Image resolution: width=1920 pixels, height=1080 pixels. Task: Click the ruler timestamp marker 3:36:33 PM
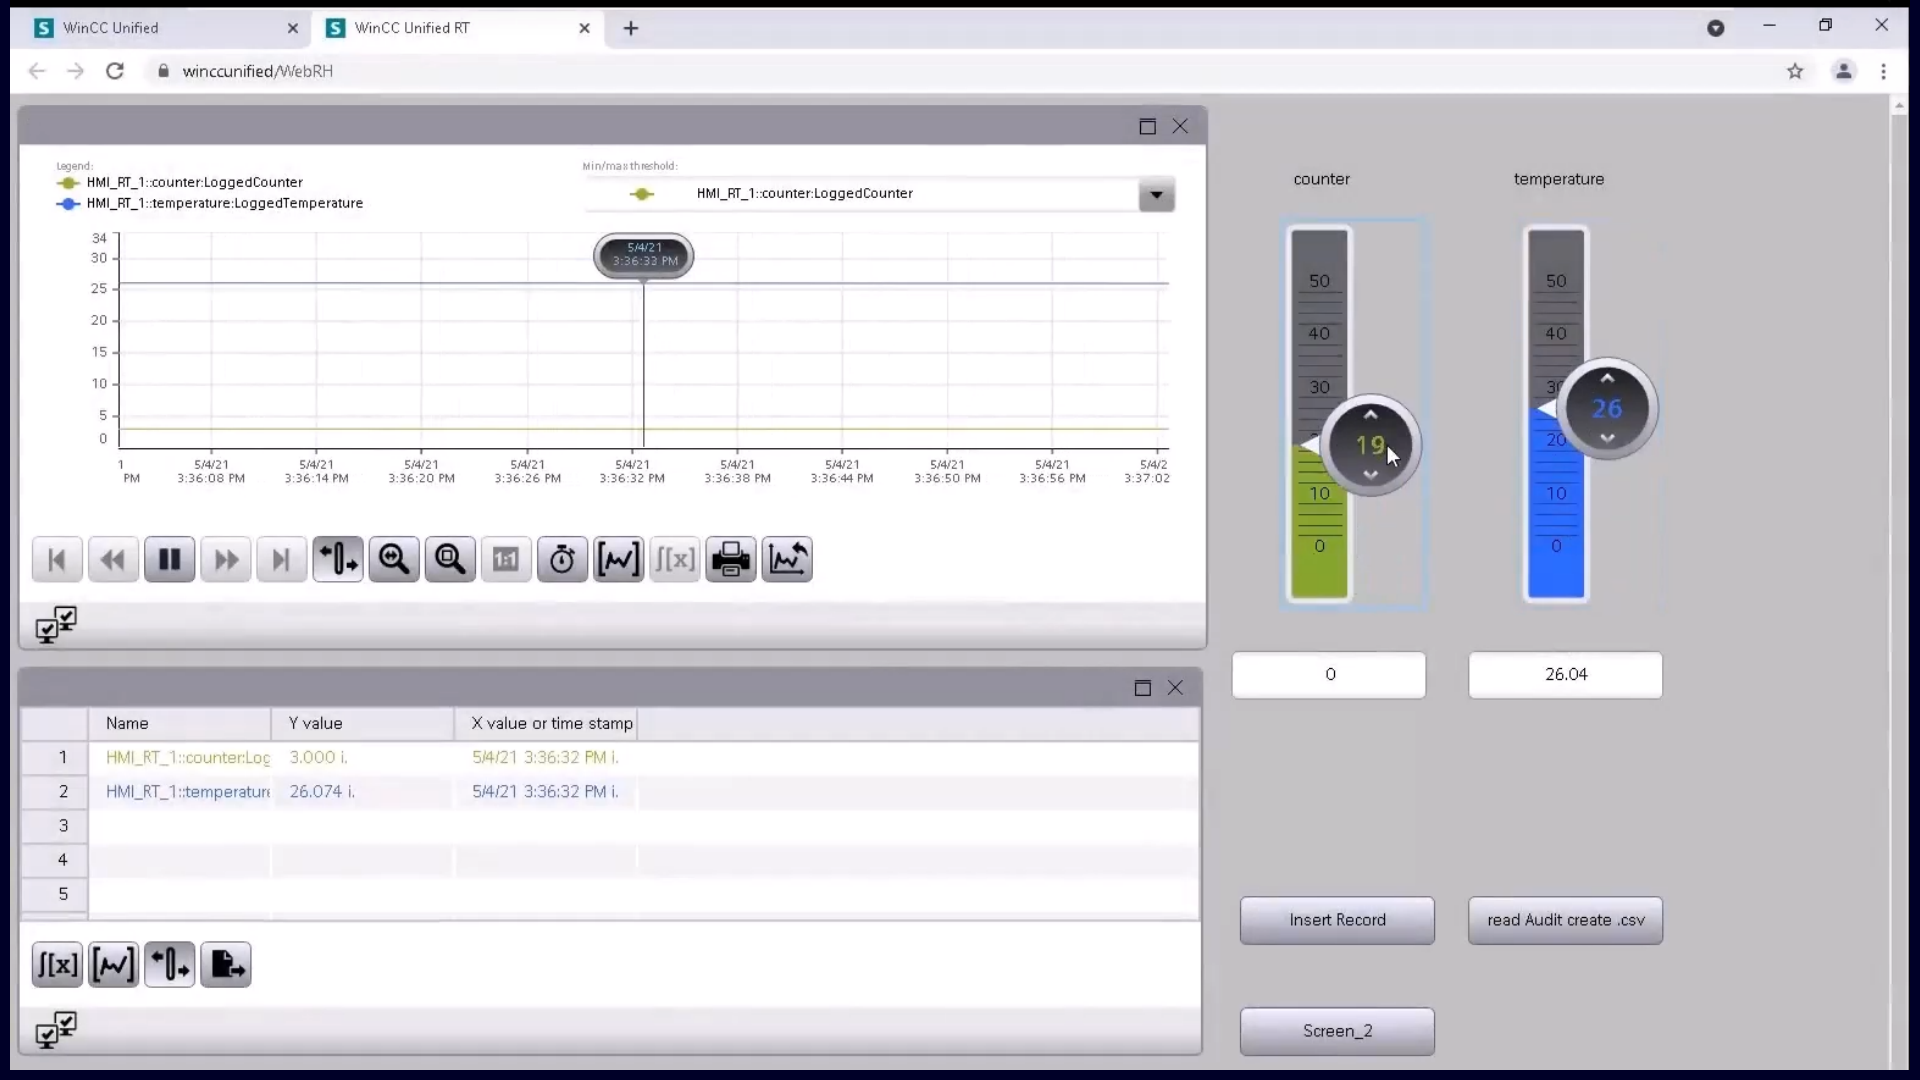(644, 255)
